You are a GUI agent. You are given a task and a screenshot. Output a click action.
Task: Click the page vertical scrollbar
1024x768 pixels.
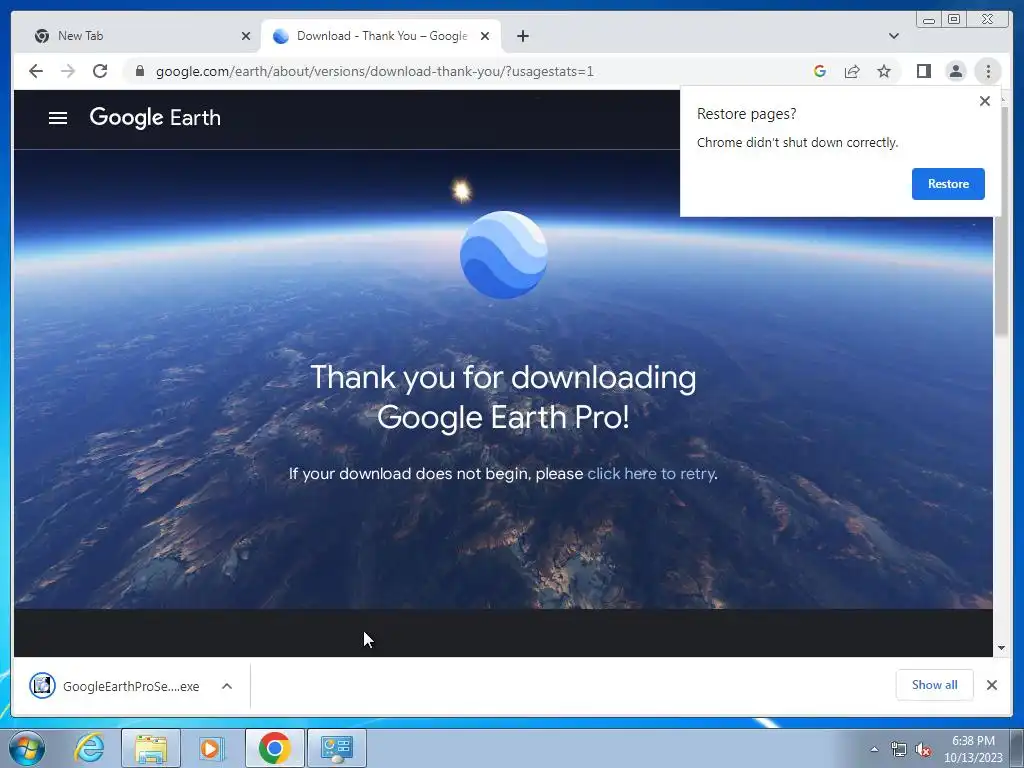click(x=1001, y=222)
